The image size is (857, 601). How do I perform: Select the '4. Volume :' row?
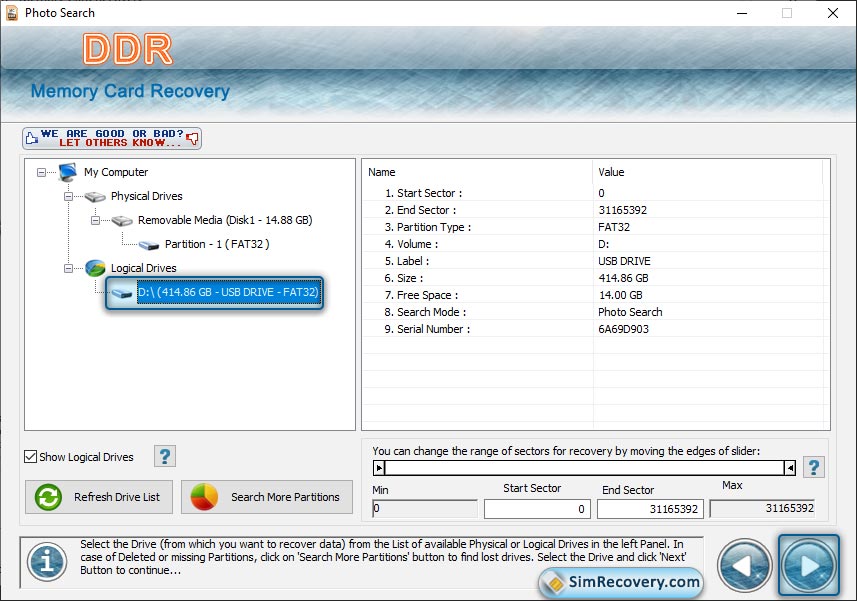click(596, 244)
